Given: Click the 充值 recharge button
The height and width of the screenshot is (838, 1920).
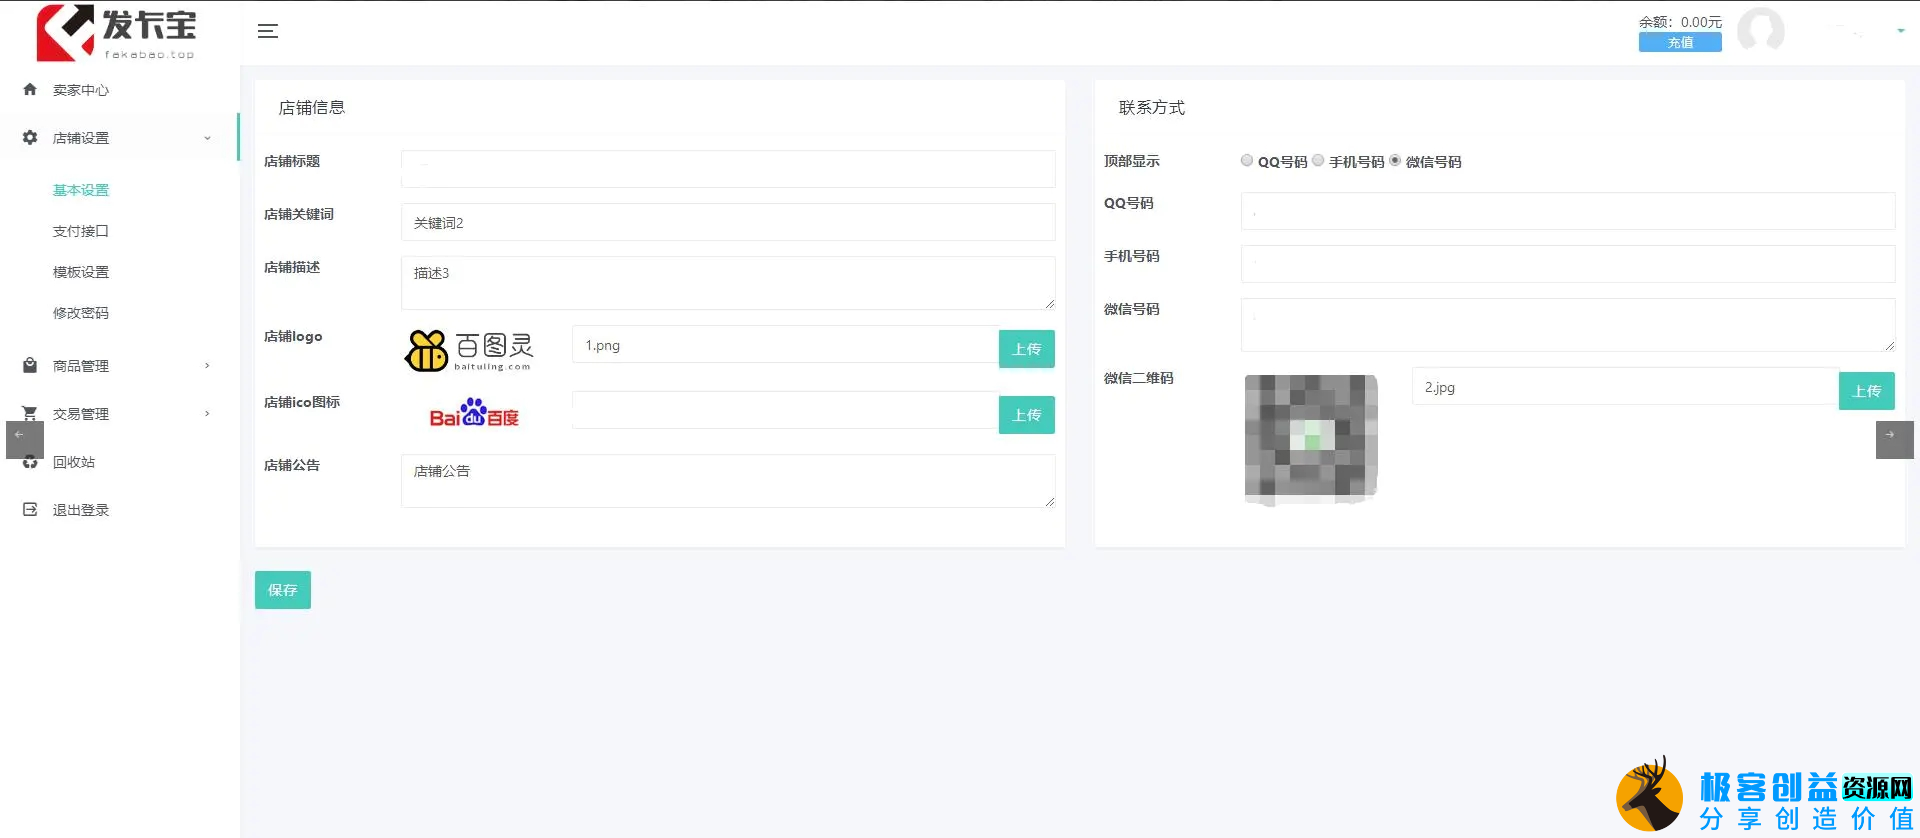Looking at the screenshot, I should pyautogui.click(x=1680, y=43).
